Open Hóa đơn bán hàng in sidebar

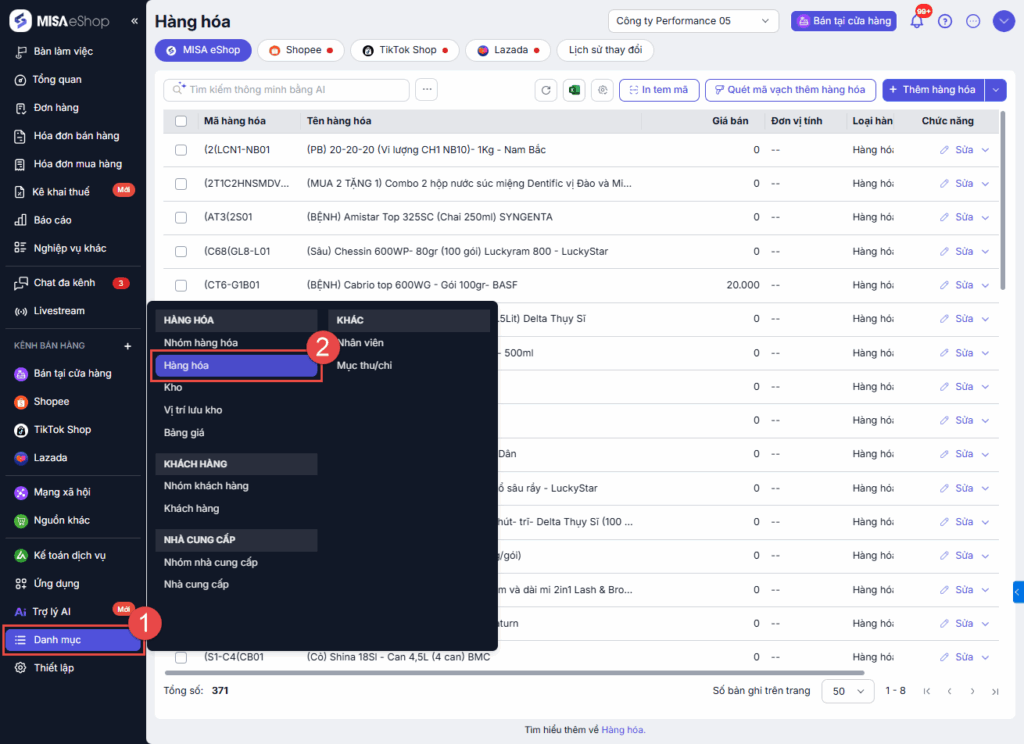pos(76,135)
